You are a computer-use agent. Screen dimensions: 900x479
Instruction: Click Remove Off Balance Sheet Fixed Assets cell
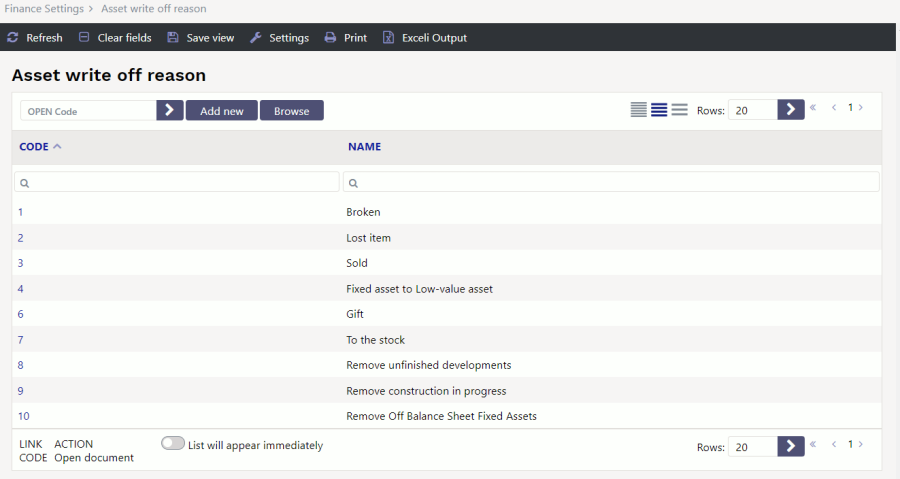(441, 416)
